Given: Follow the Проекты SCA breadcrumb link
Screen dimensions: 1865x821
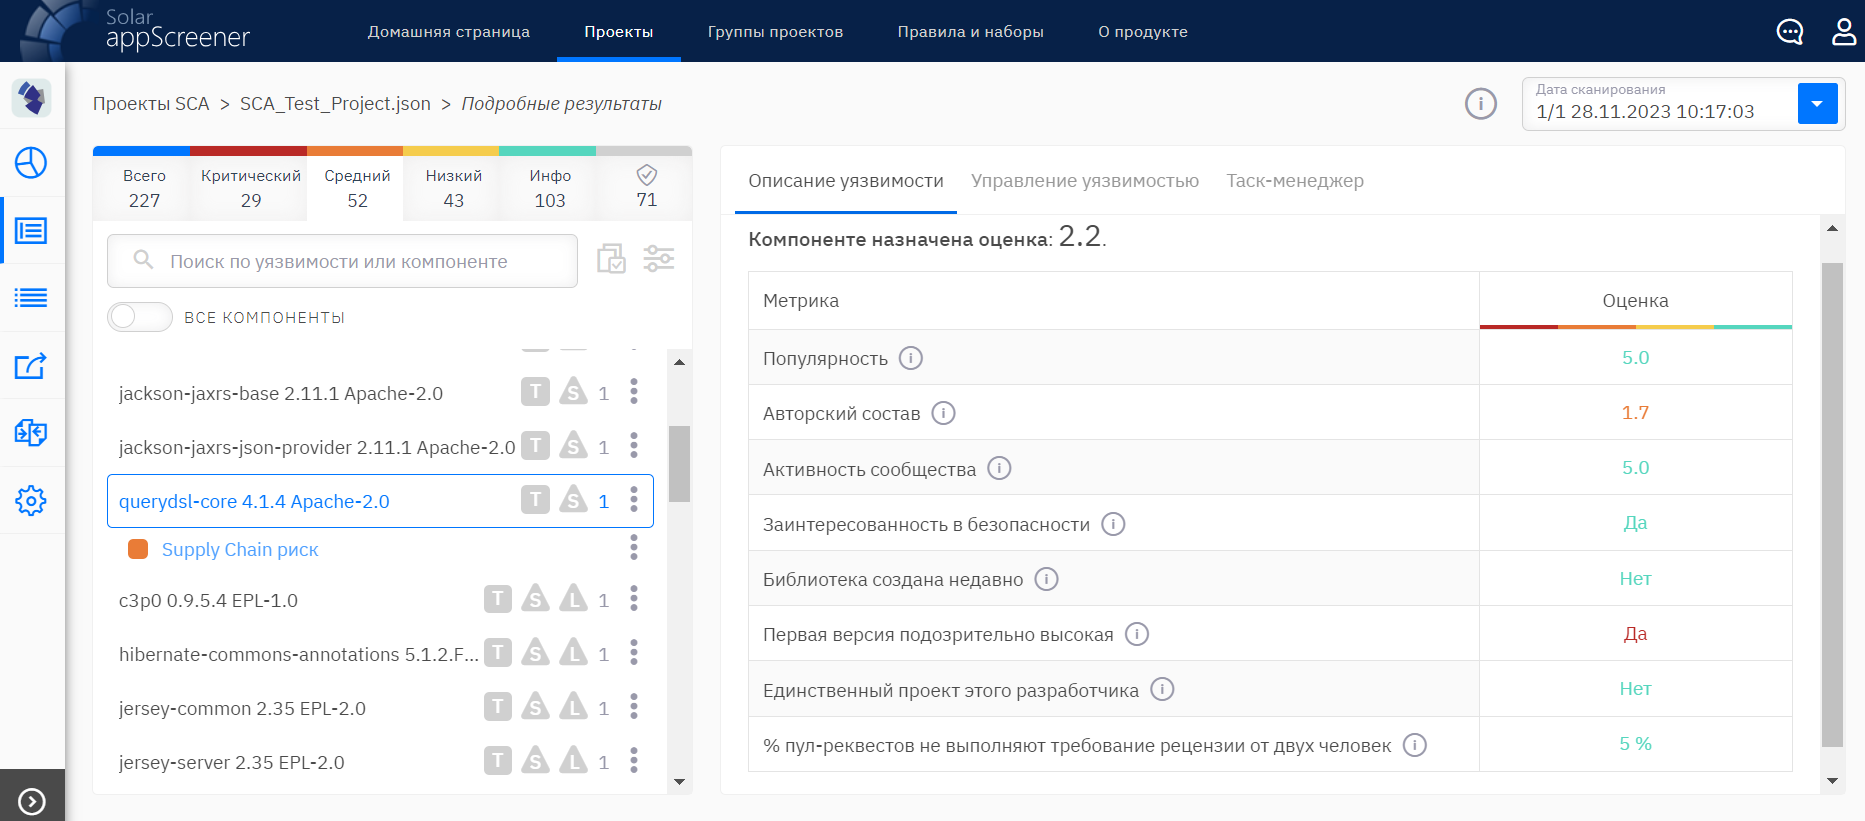Looking at the screenshot, I should click(x=151, y=104).
